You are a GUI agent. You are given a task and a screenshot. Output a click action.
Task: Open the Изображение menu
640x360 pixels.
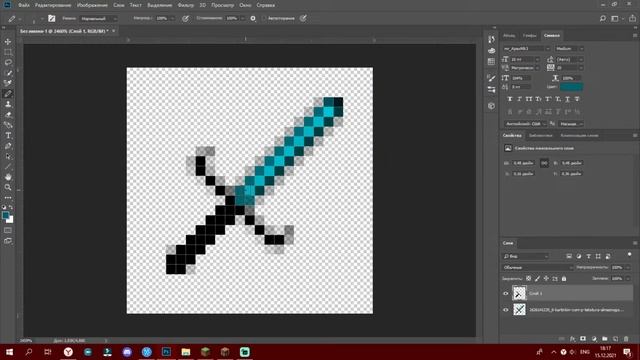coord(92,5)
